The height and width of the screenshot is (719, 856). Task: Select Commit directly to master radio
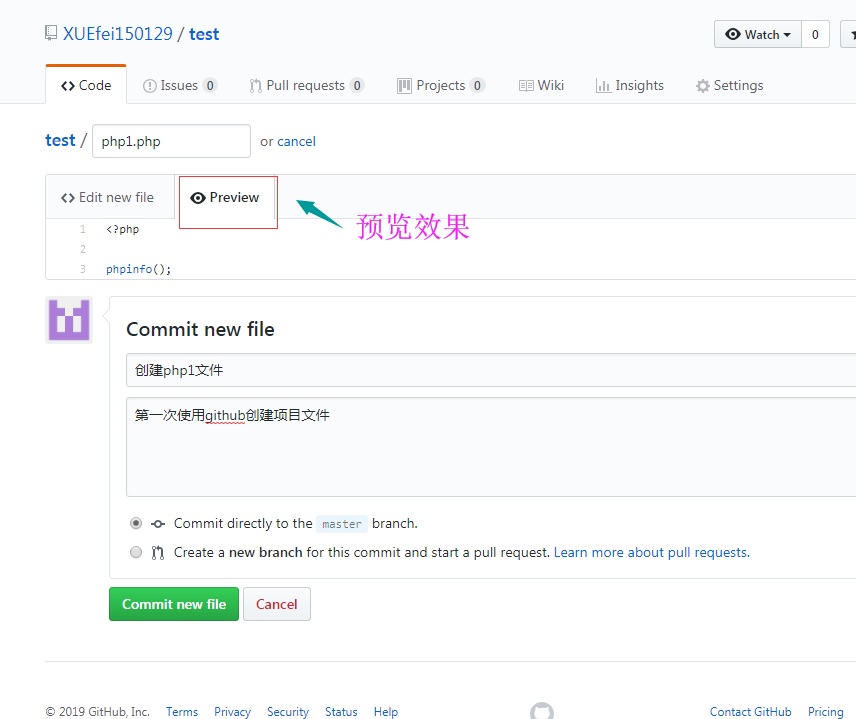[136, 524]
